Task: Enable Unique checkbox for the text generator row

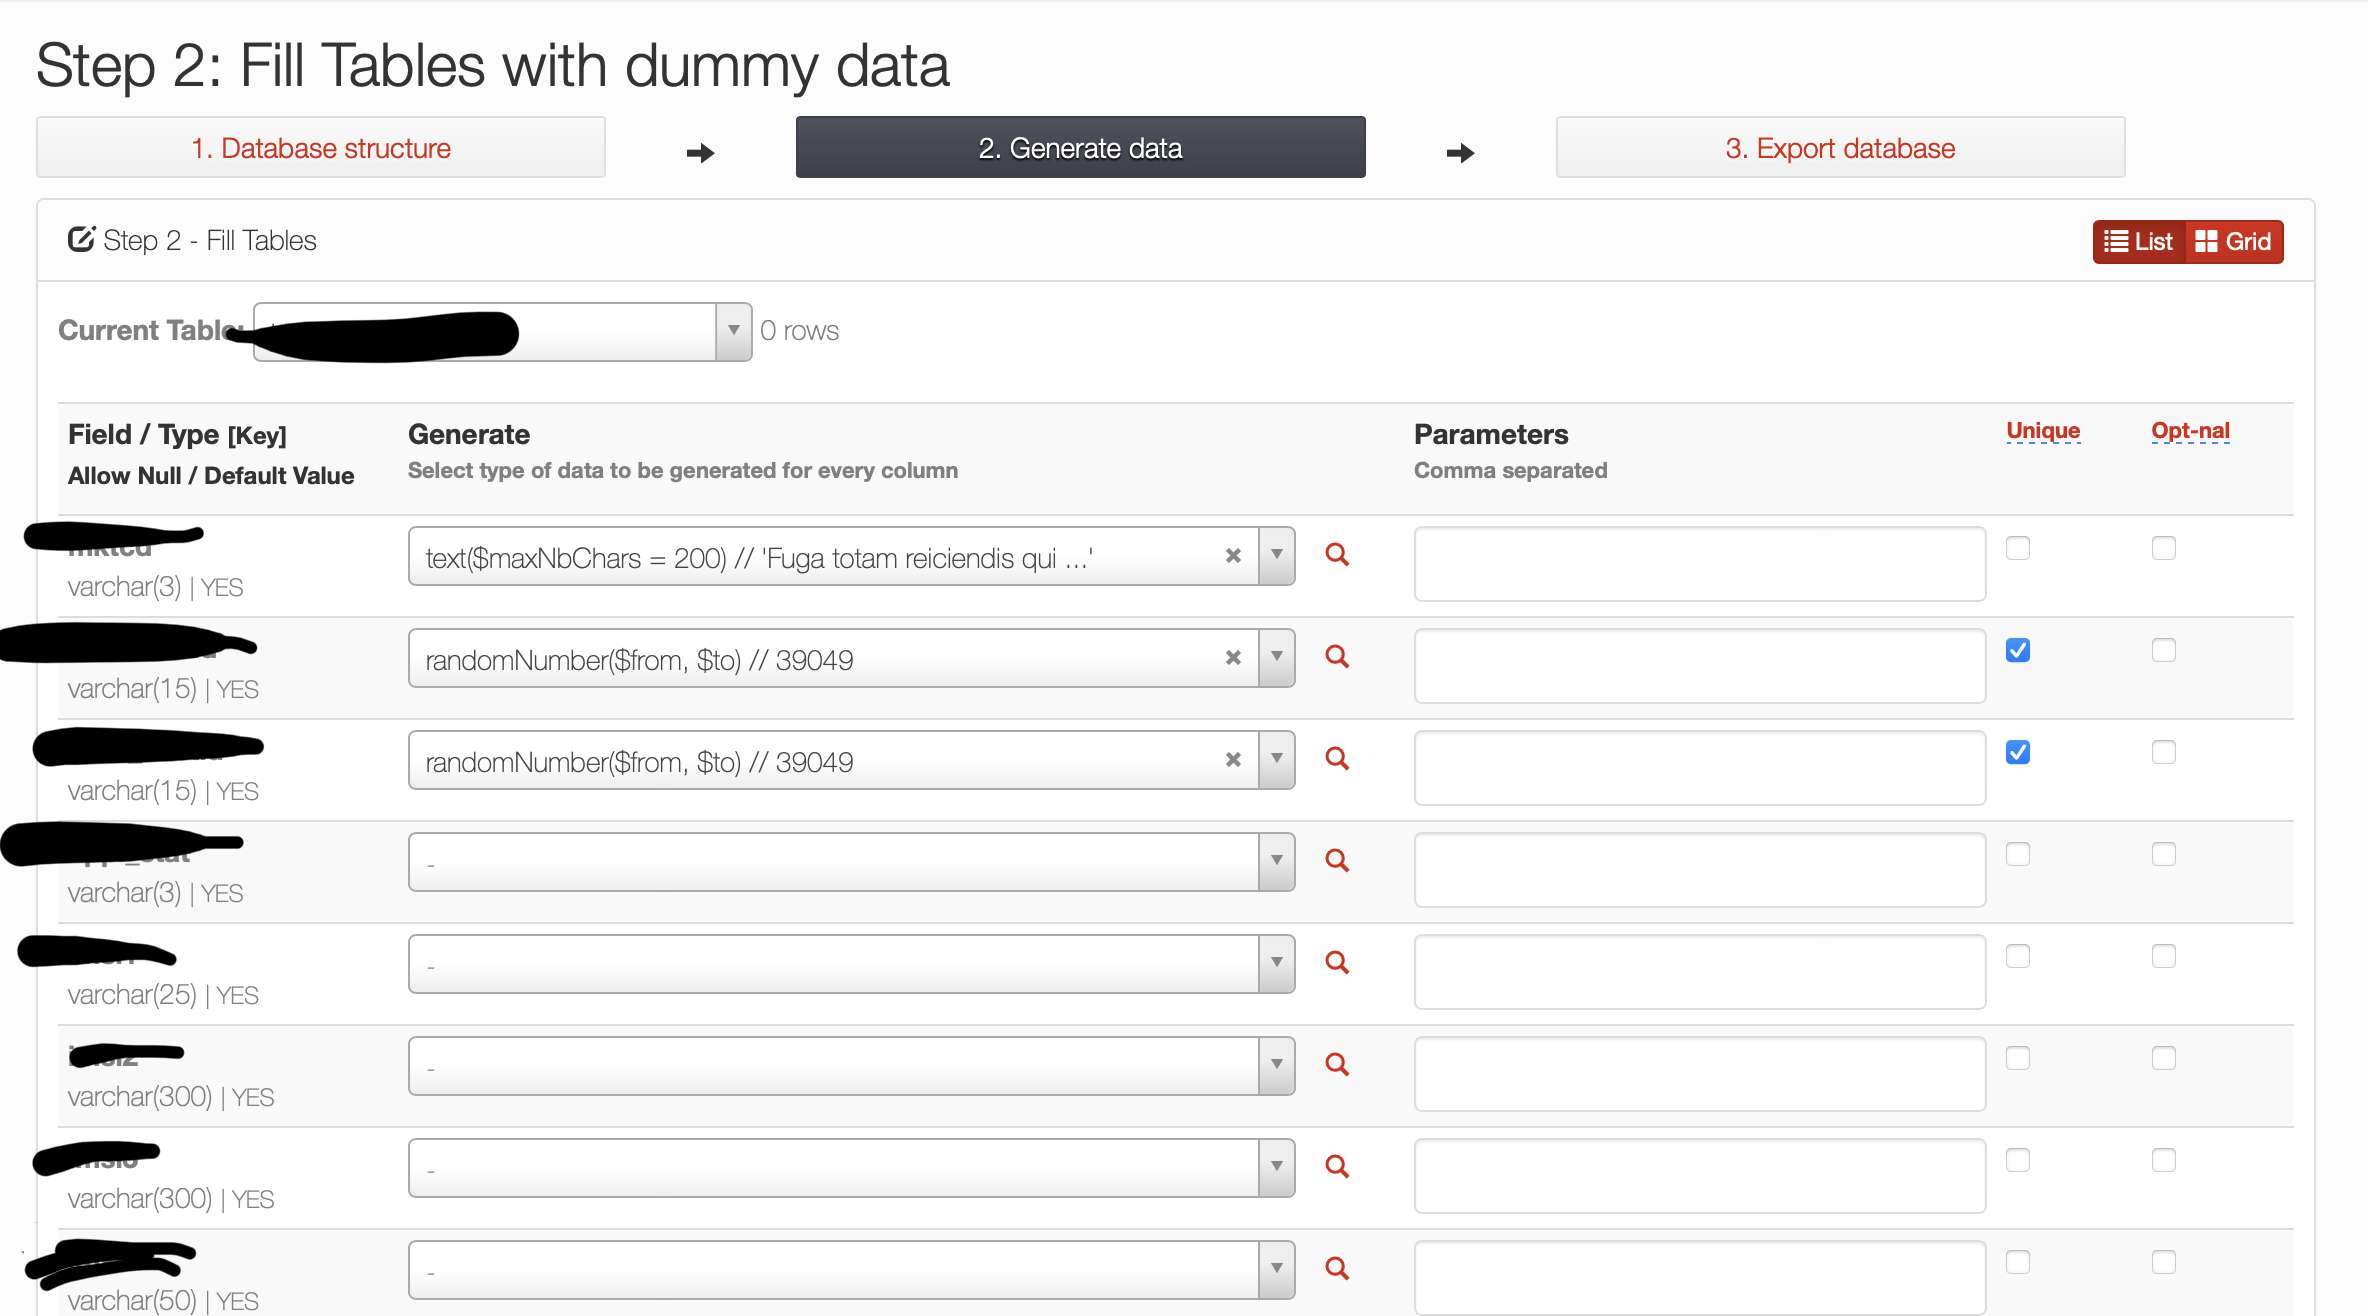Action: (2018, 548)
